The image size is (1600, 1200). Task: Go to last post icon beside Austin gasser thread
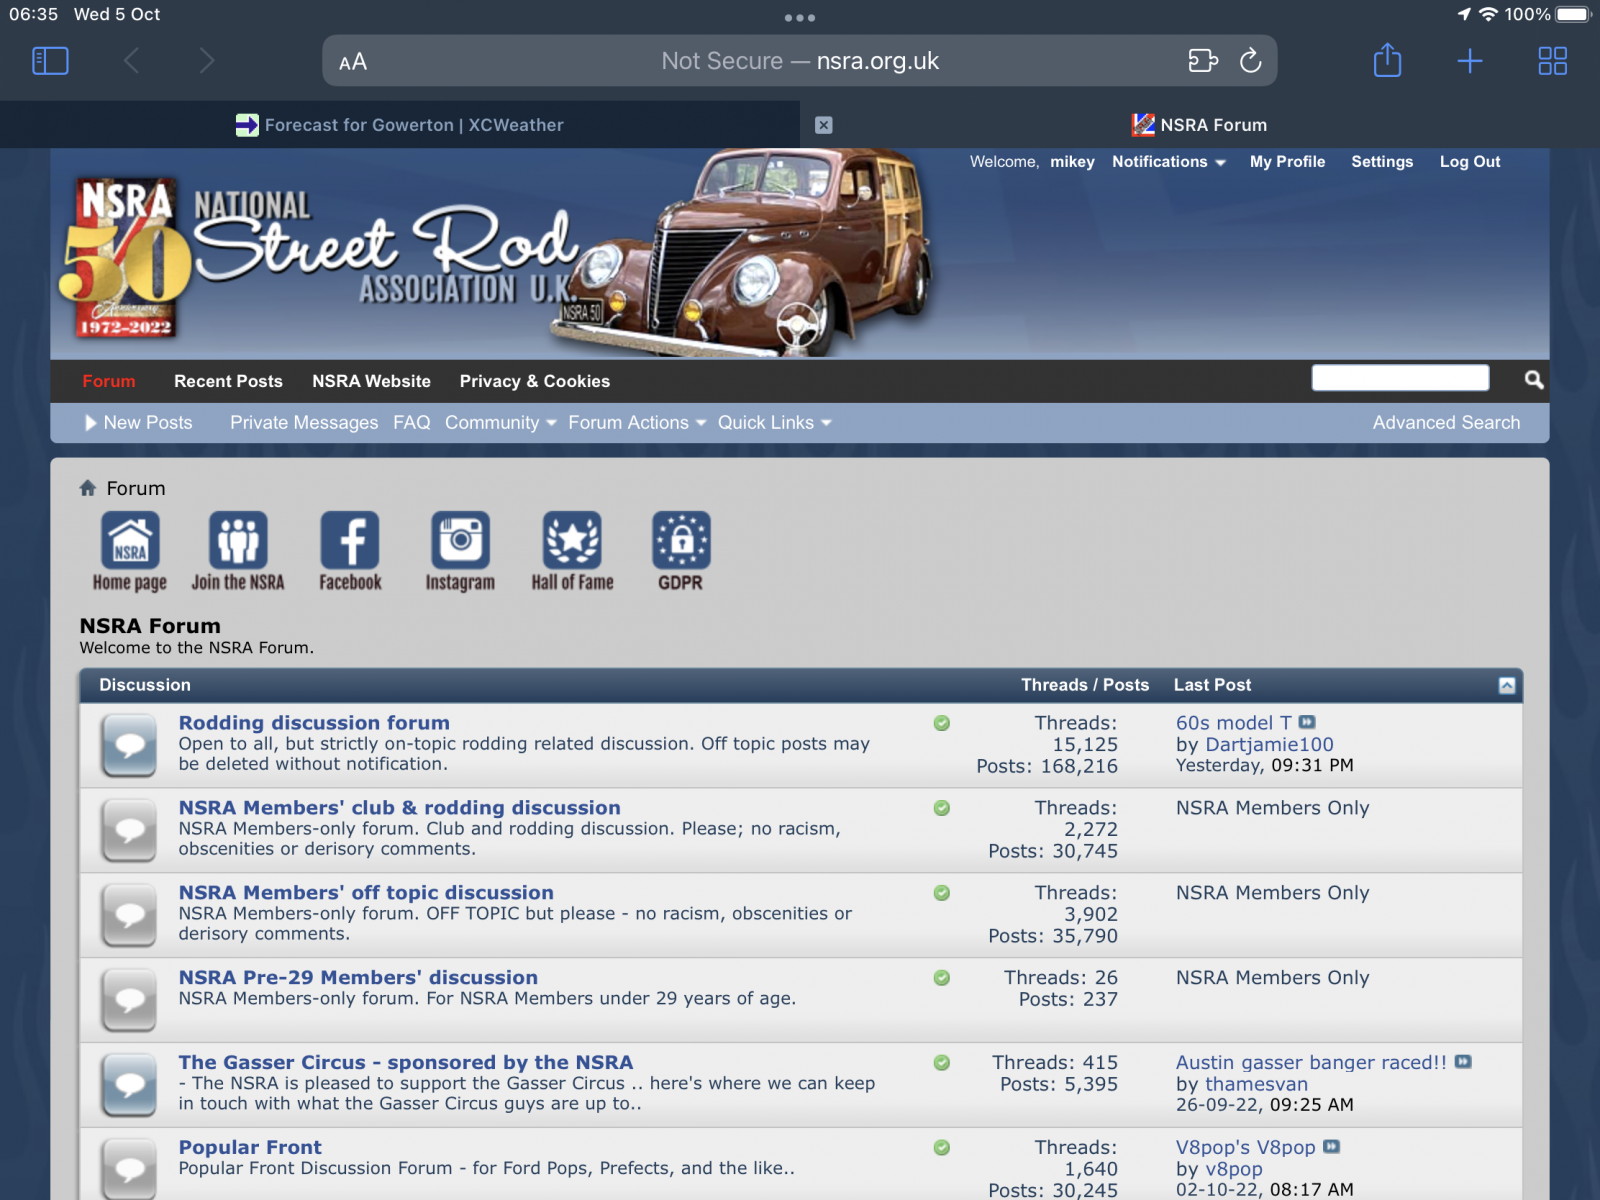click(1463, 1062)
